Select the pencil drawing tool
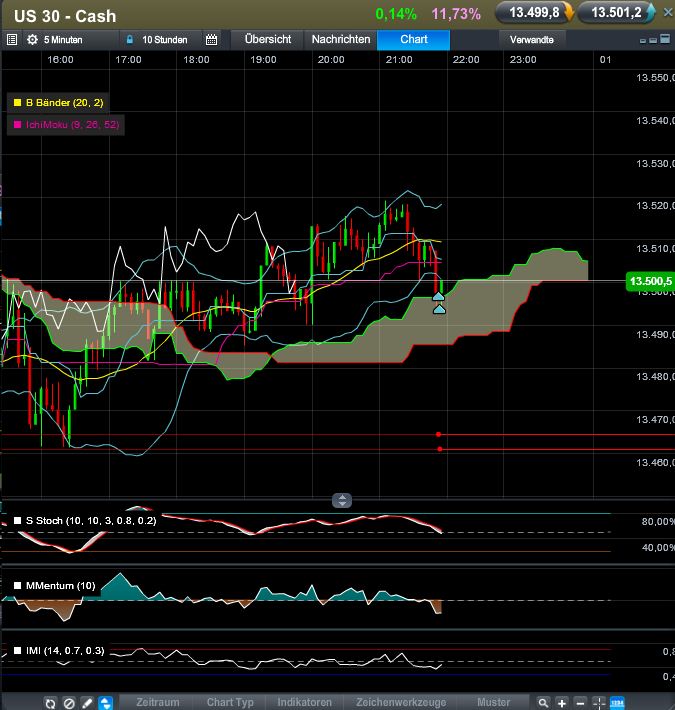Screen dimensions: 675x710 tap(87, 703)
